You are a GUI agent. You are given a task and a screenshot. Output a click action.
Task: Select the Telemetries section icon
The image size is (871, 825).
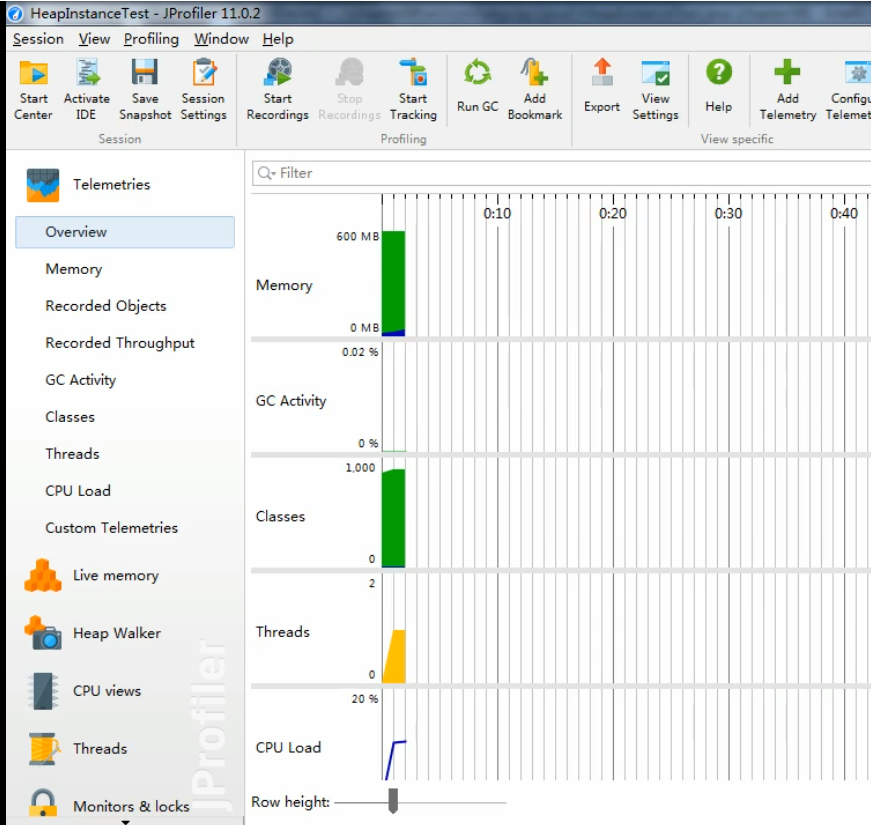[43, 184]
